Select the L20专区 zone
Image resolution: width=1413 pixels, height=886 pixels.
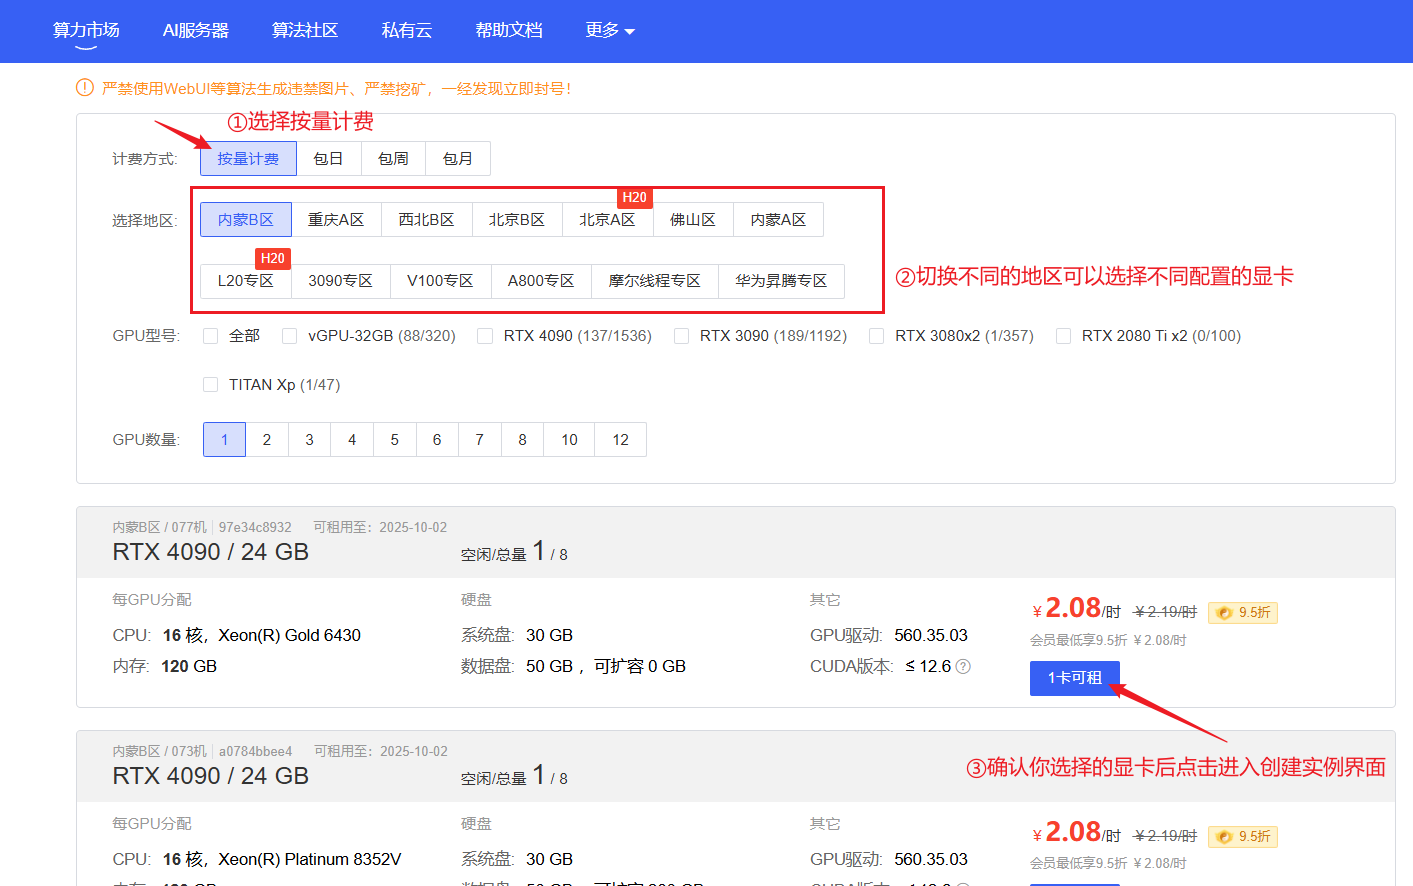(246, 281)
